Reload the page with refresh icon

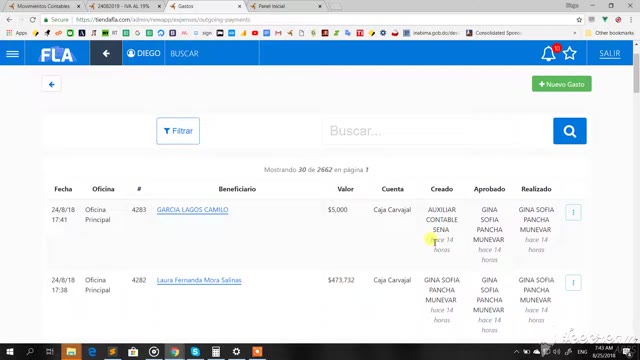(x=33, y=20)
